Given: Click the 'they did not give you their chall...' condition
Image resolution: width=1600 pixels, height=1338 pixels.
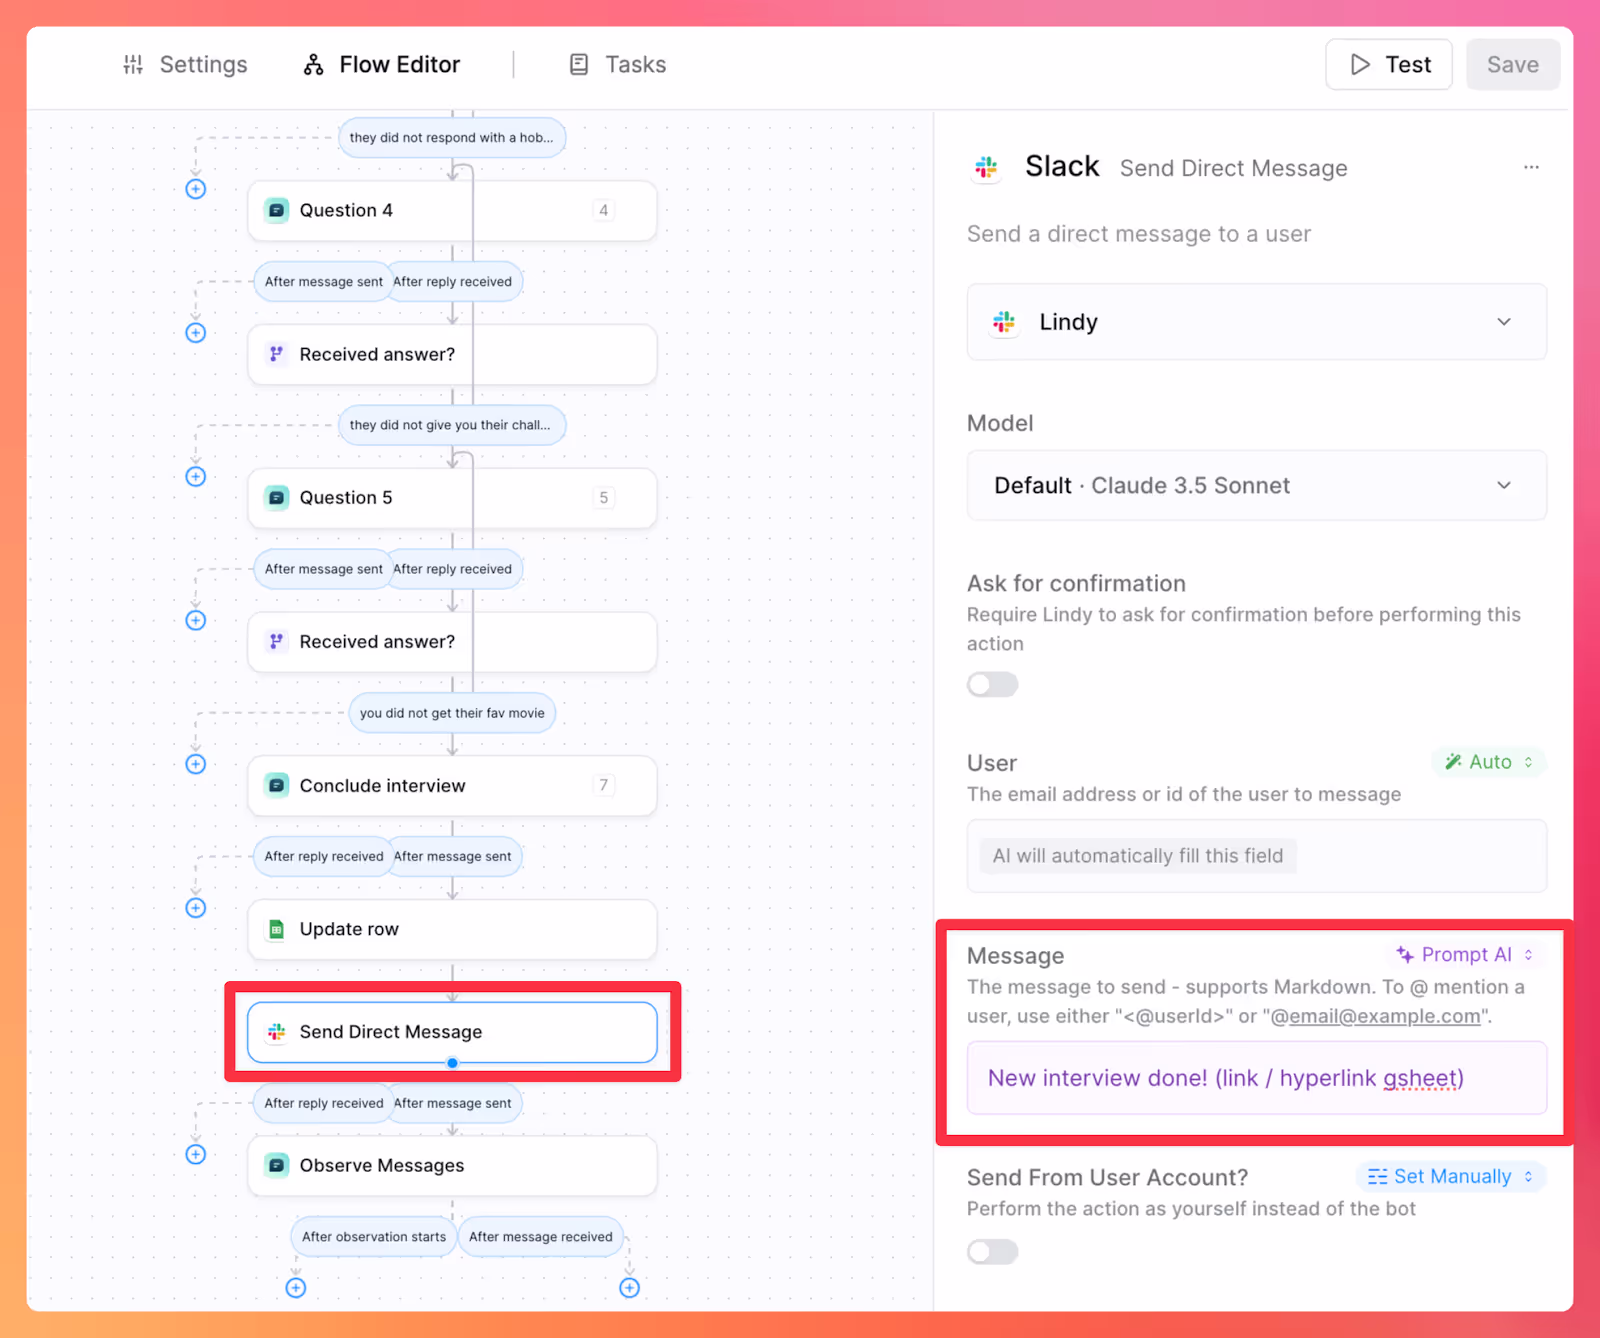Looking at the screenshot, I should pyautogui.click(x=451, y=425).
